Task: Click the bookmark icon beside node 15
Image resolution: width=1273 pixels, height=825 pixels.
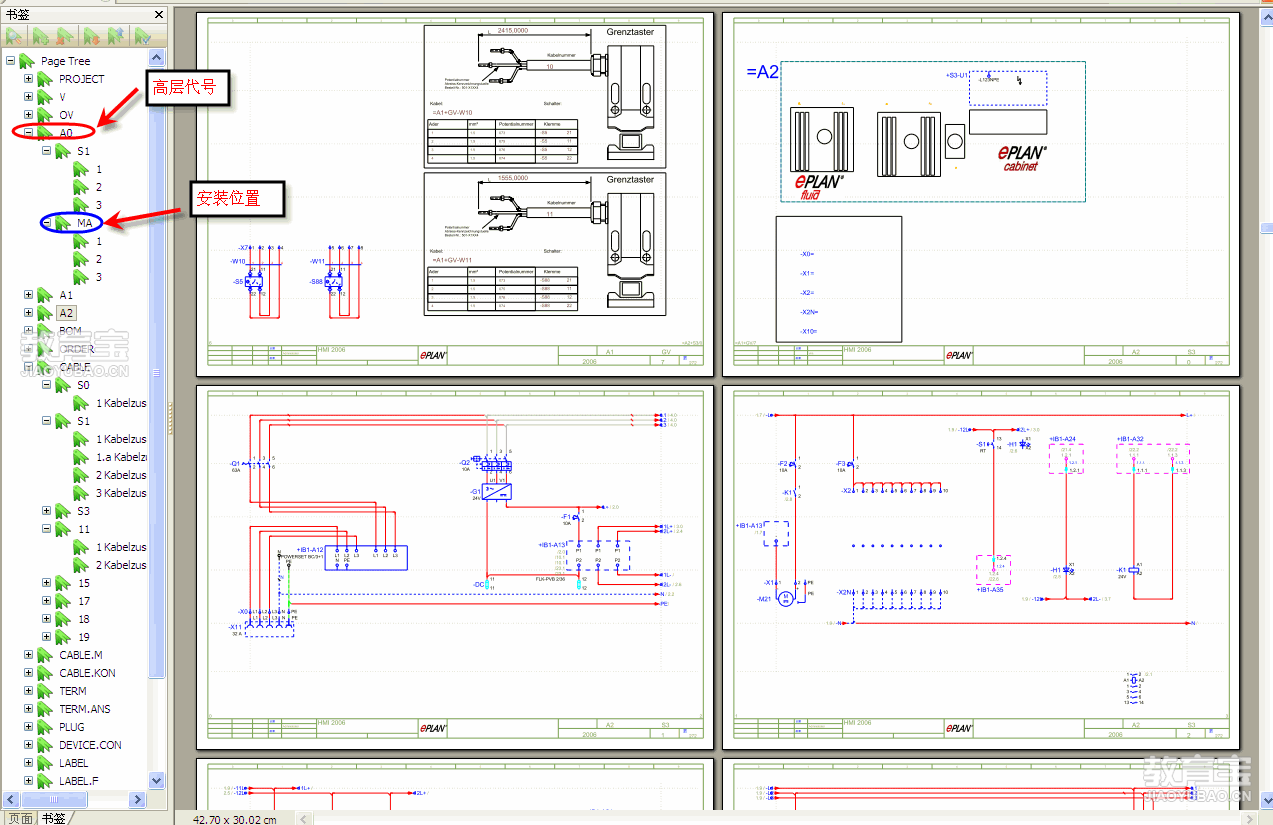Action: (63, 583)
